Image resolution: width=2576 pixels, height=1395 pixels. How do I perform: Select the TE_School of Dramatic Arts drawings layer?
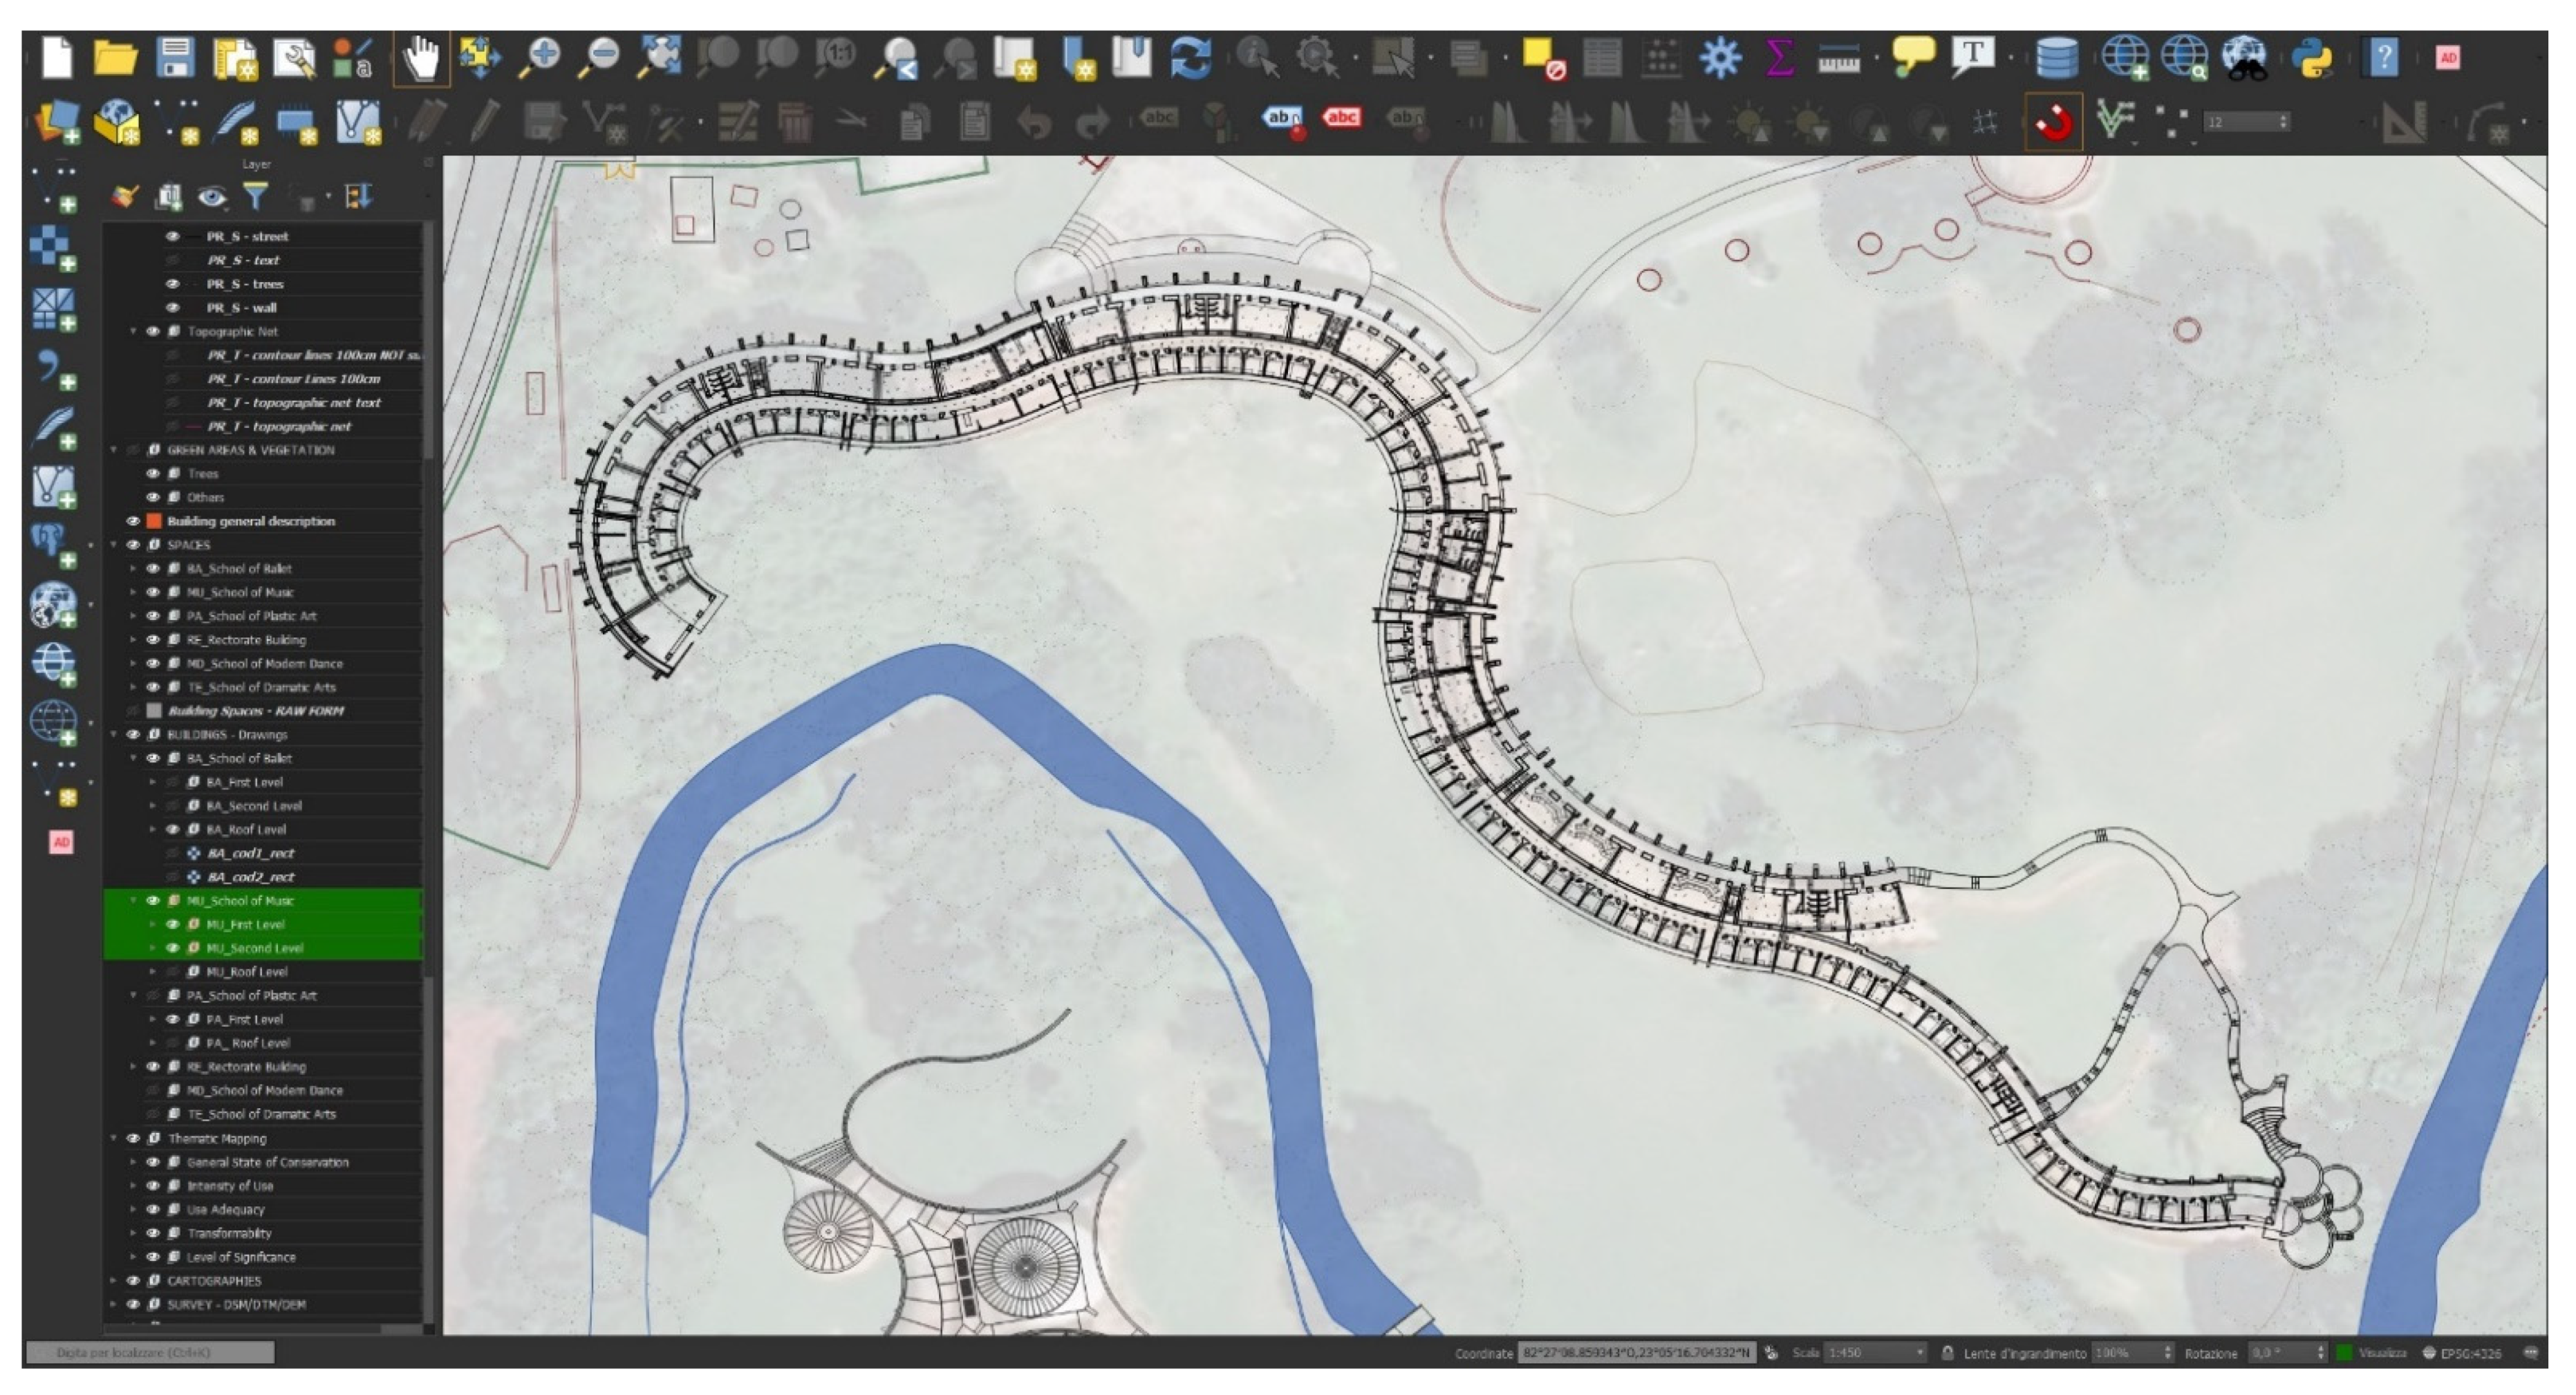point(261,1115)
